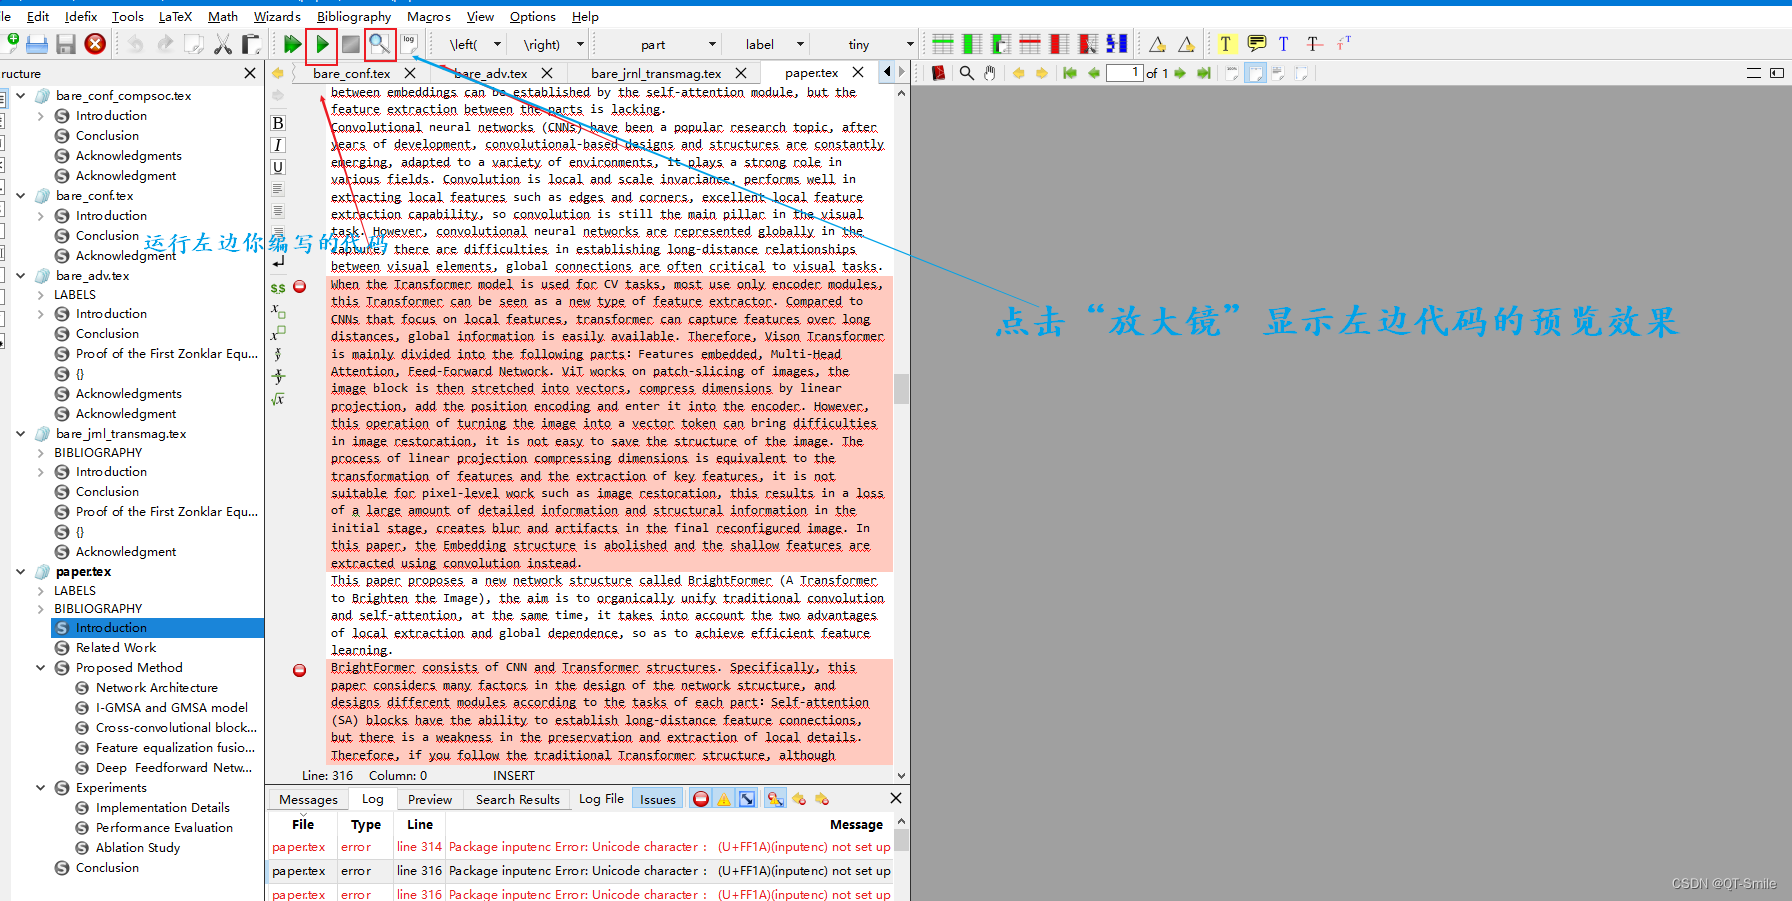Image resolution: width=1792 pixels, height=901 pixels.
Task: Select the Related Work section in the structure
Action: pos(116,647)
